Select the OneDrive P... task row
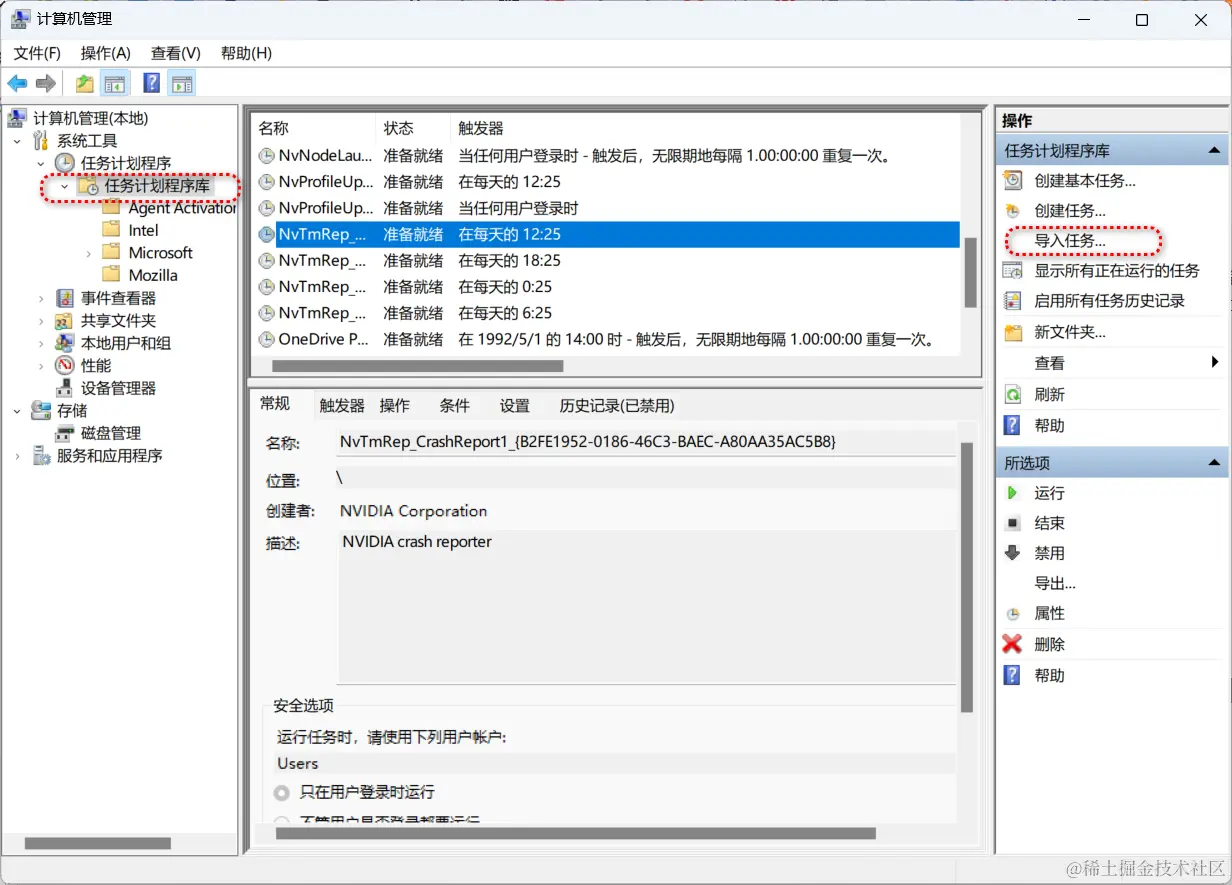The height and width of the screenshot is (885, 1232). click(604, 339)
